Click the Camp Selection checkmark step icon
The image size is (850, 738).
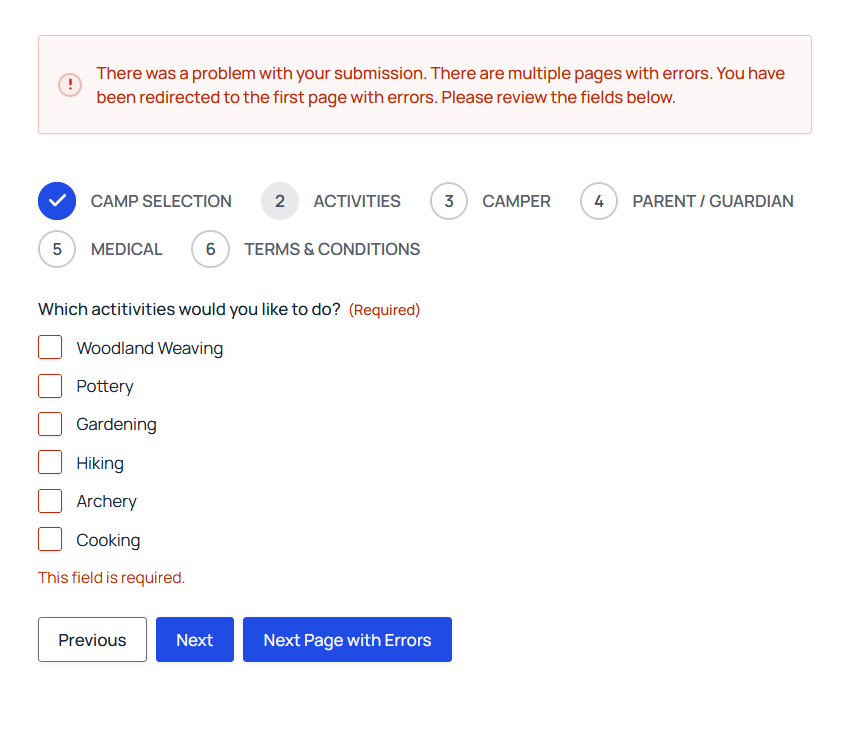click(x=57, y=201)
